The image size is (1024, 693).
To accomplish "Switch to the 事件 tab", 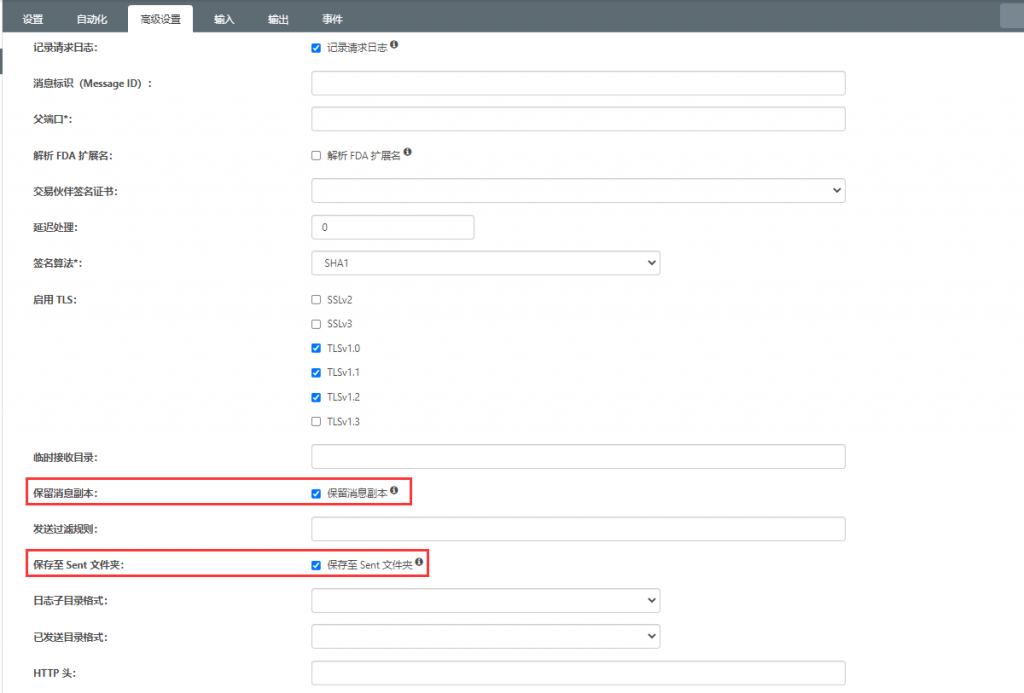I will pyautogui.click(x=332, y=19).
